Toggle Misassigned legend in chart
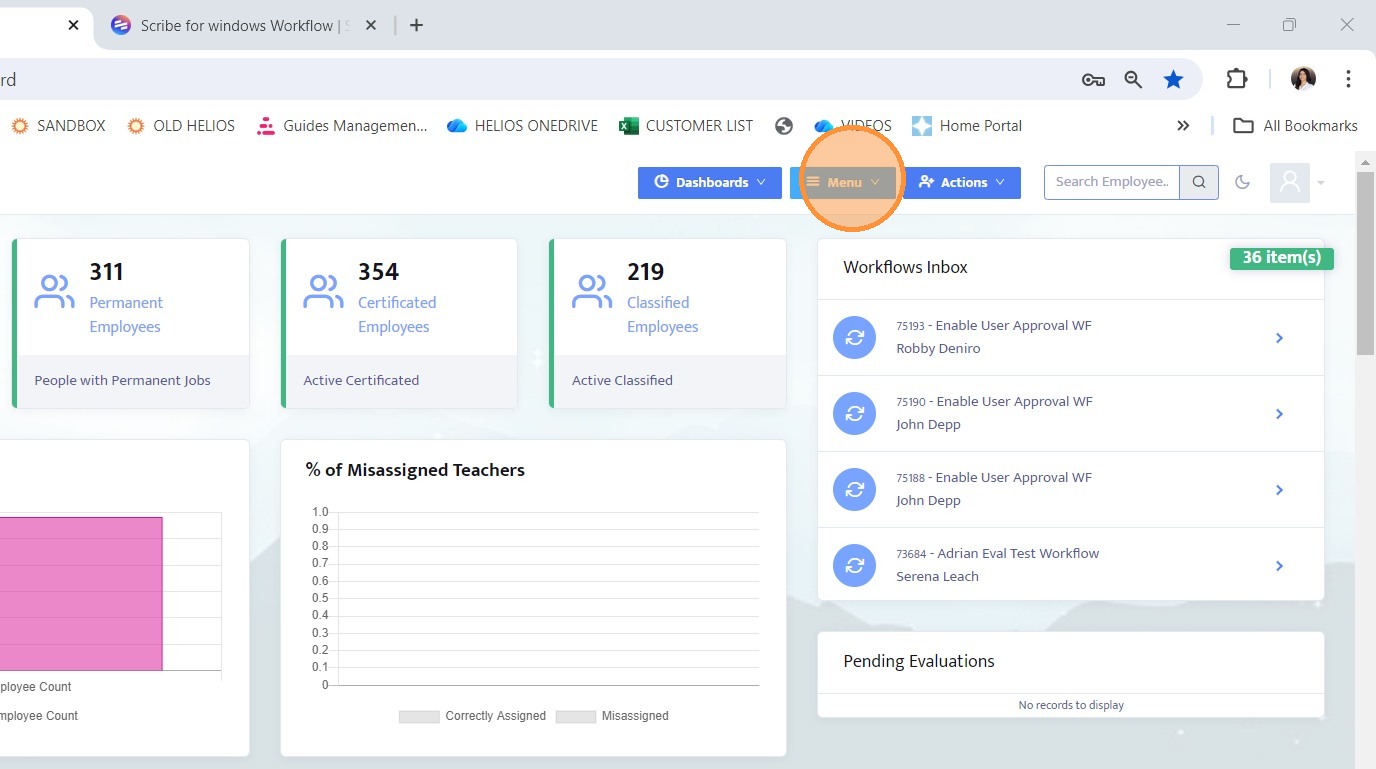The image size is (1376, 769). pos(612,716)
